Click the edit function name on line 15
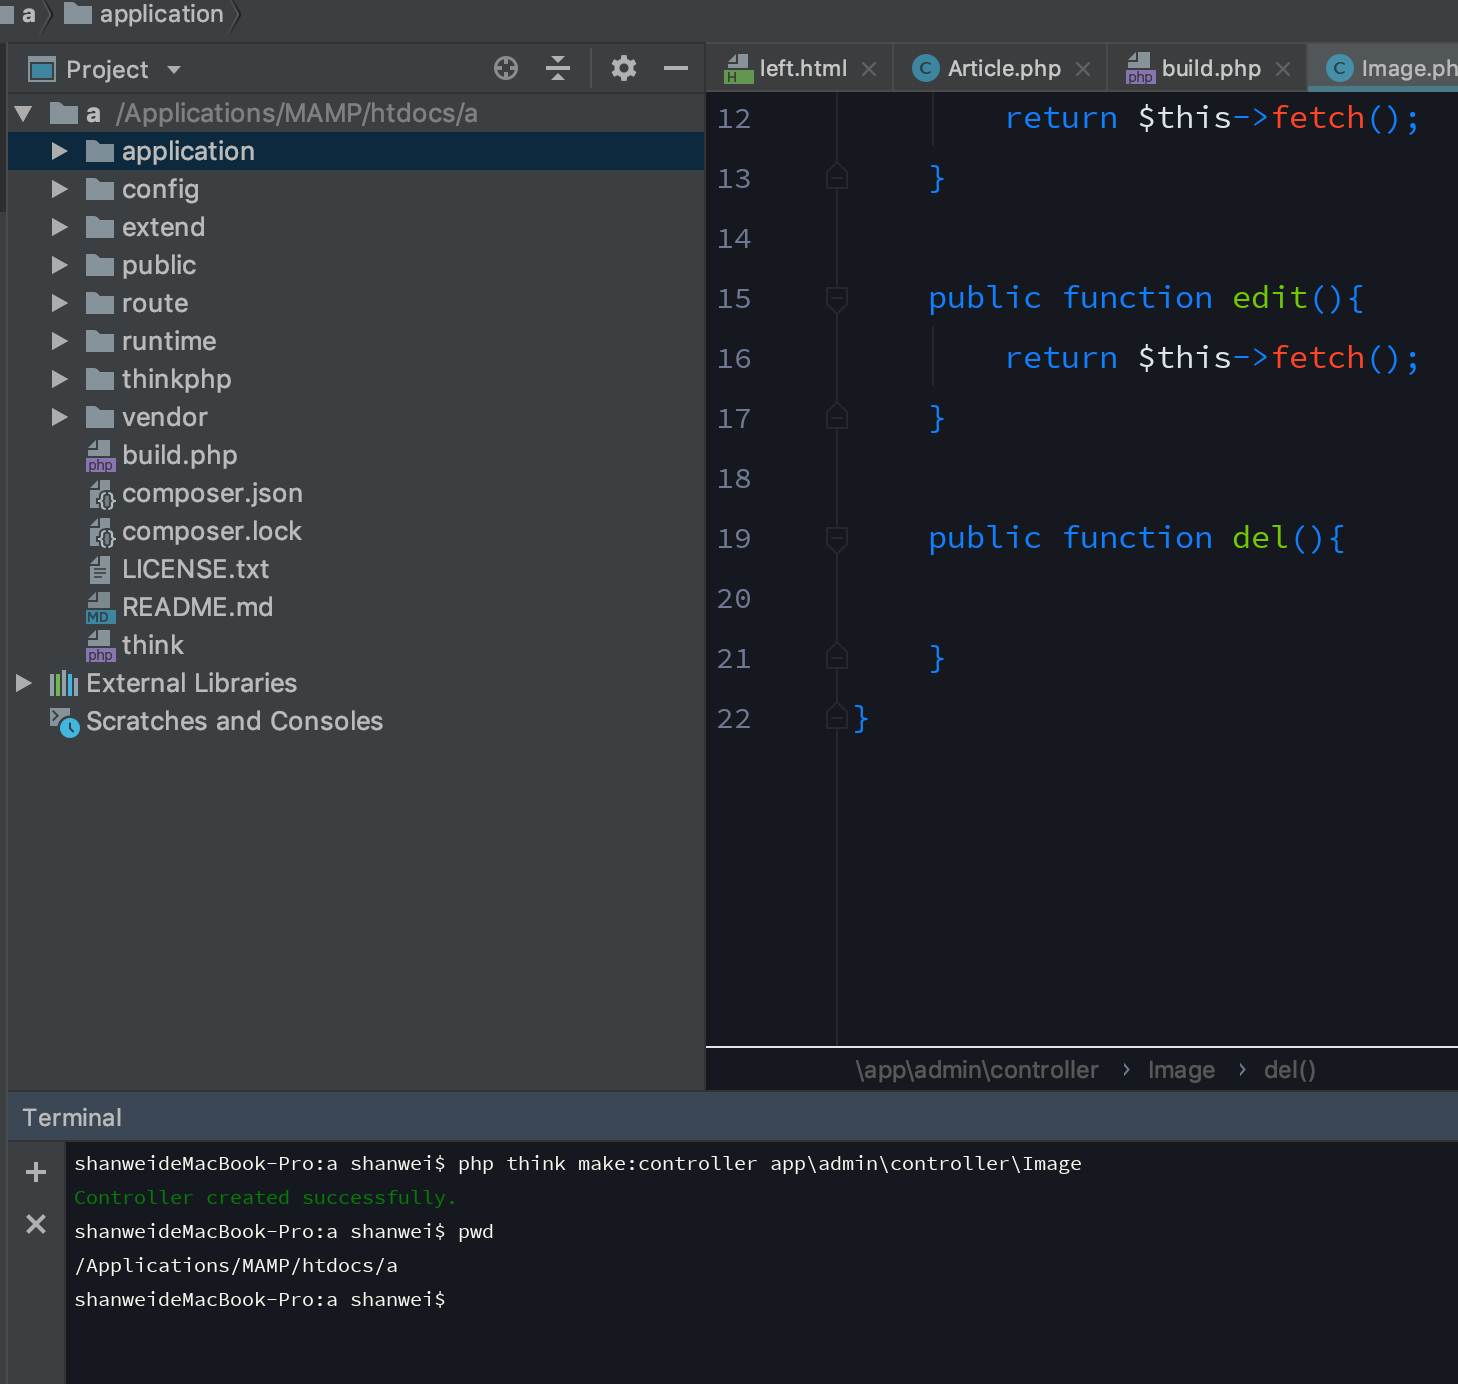1458x1384 pixels. coord(1270,298)
